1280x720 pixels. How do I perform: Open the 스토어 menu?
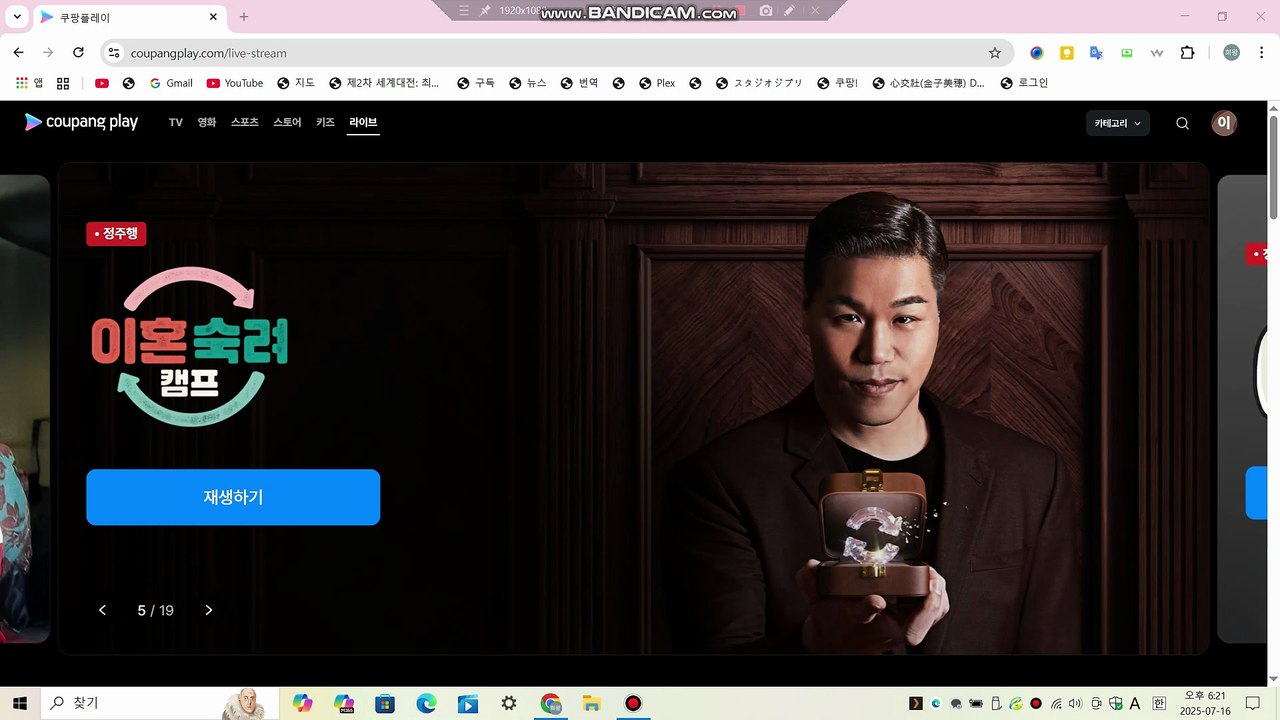coord(287,122)
